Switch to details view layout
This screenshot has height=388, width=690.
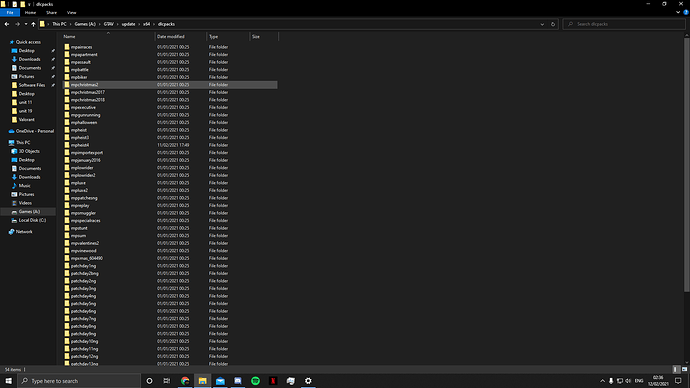(676, 370)
